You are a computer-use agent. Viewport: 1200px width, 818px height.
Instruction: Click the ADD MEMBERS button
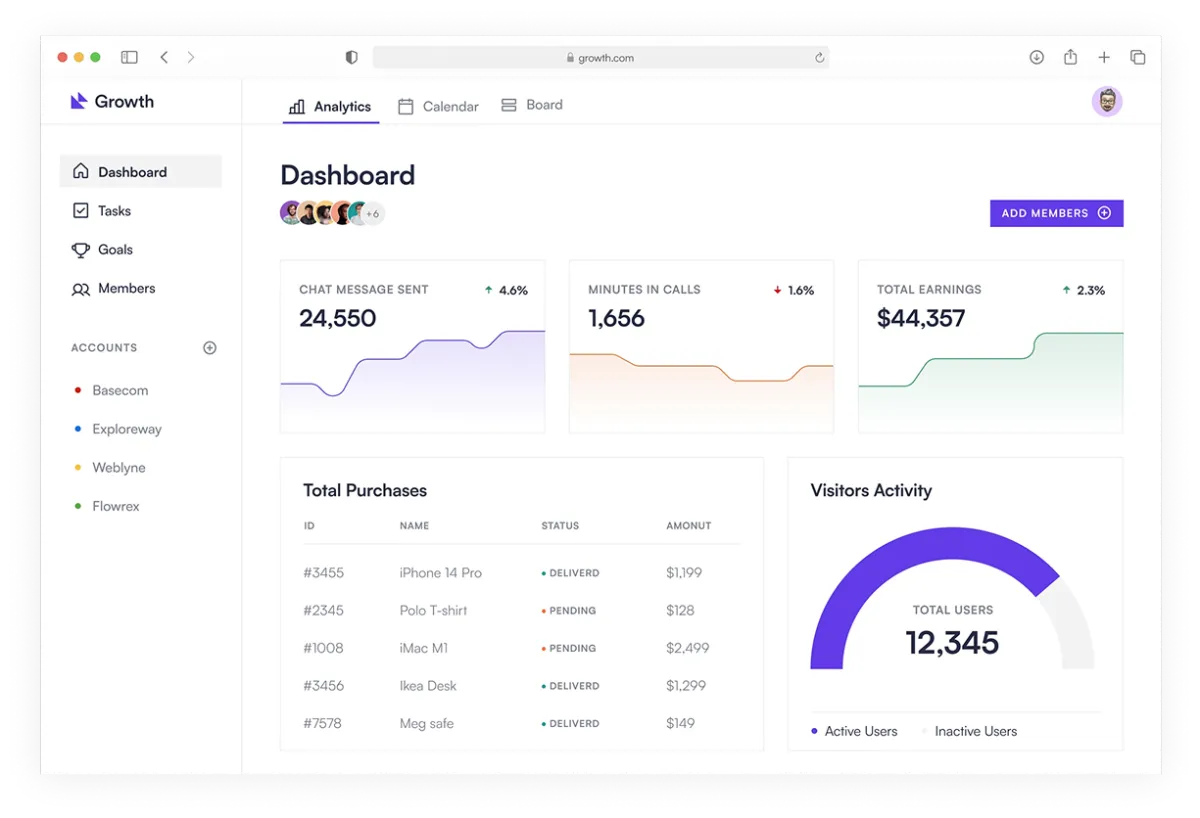click(x=1057, y=213)
